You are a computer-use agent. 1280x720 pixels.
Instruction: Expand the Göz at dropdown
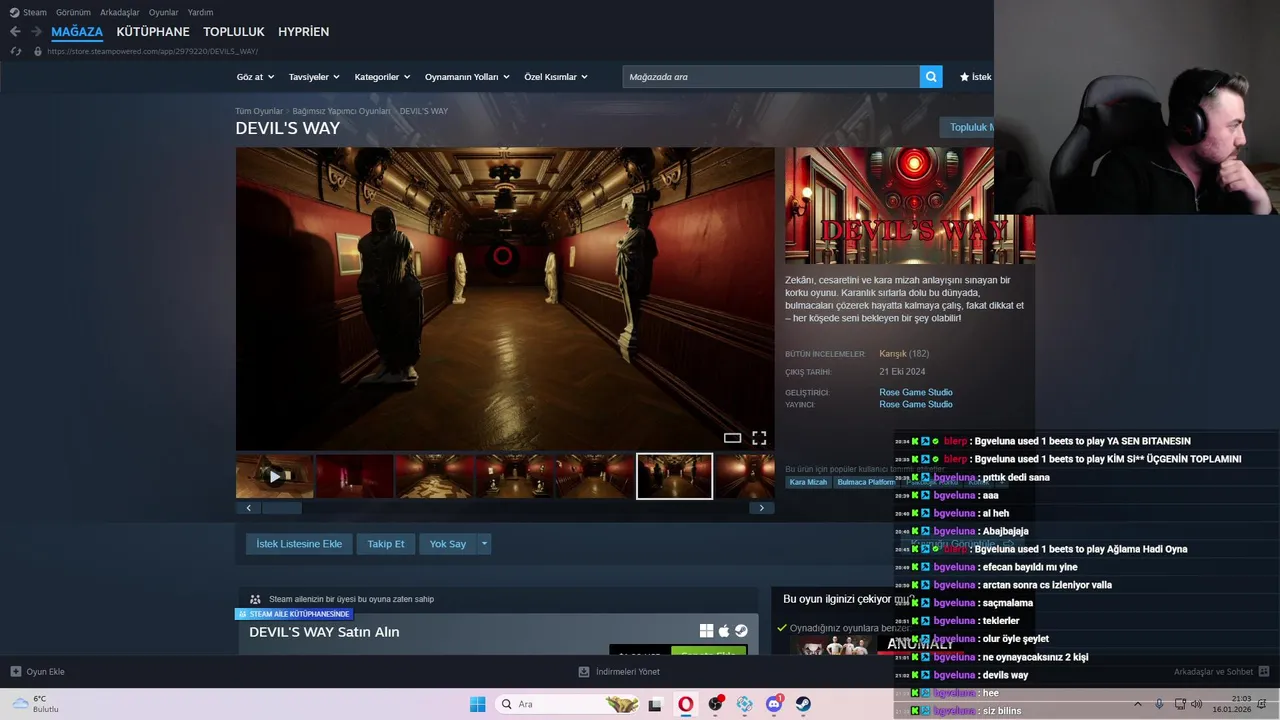254,77
